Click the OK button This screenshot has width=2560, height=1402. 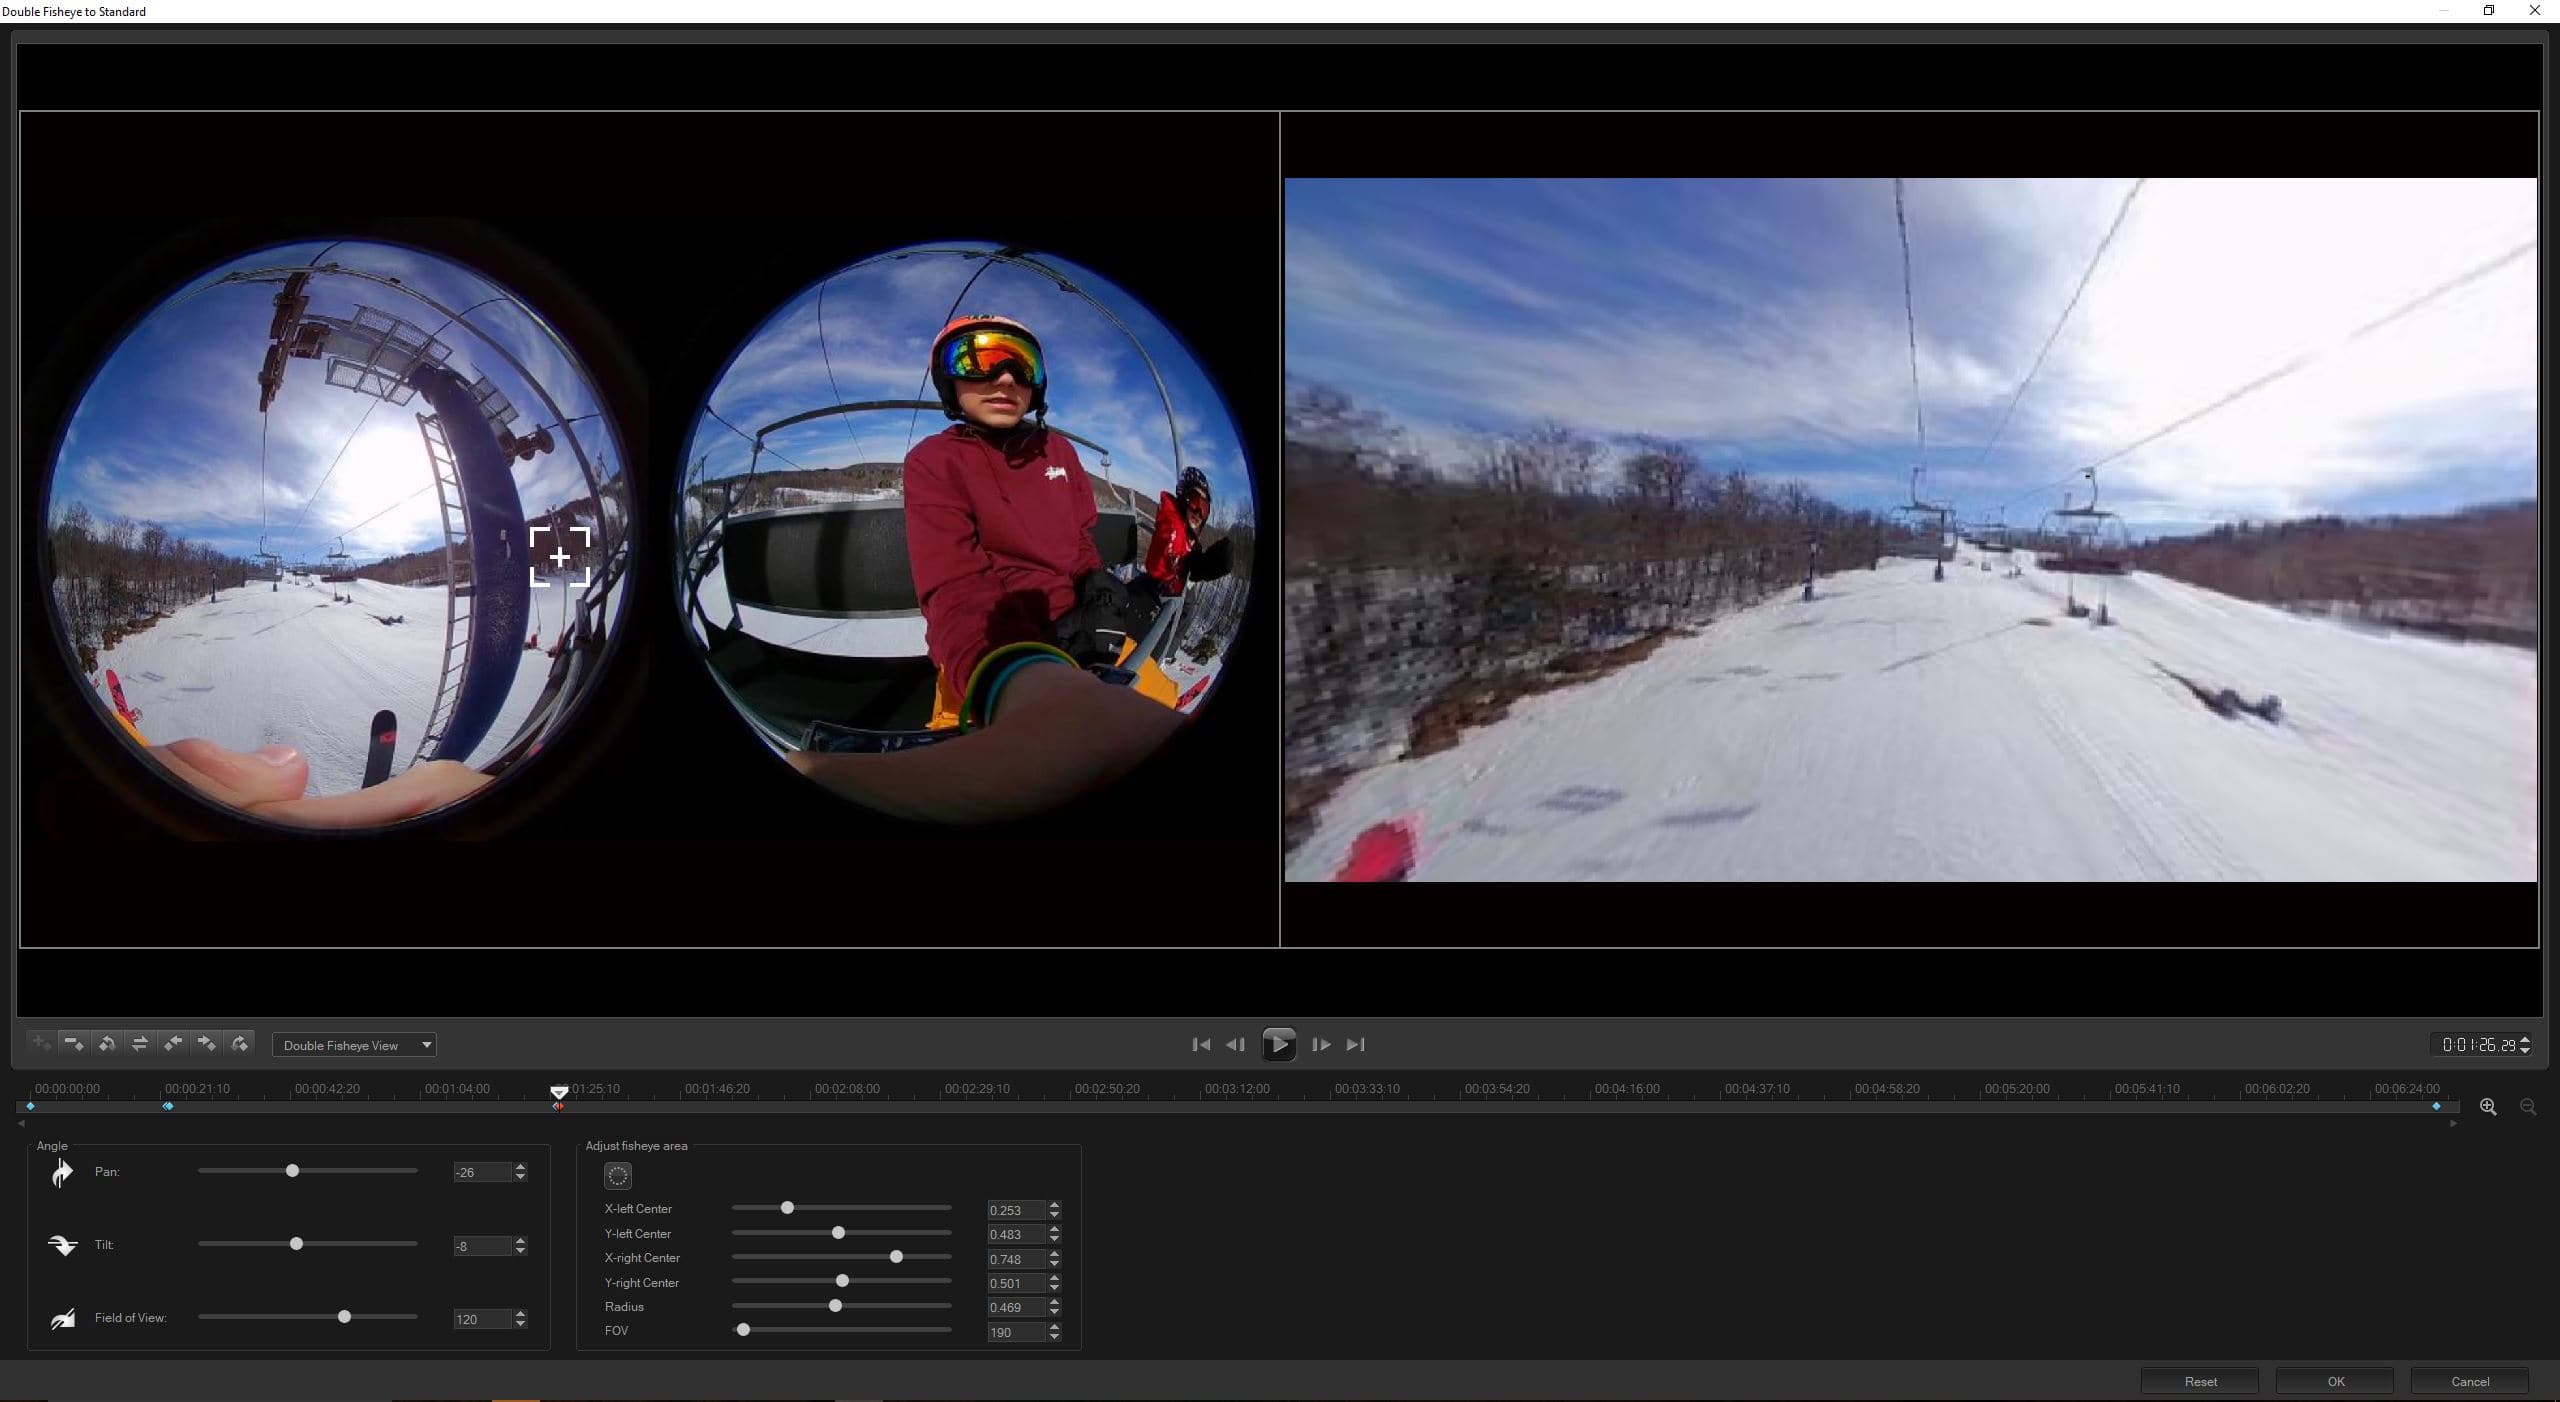click(2335, 1381)
